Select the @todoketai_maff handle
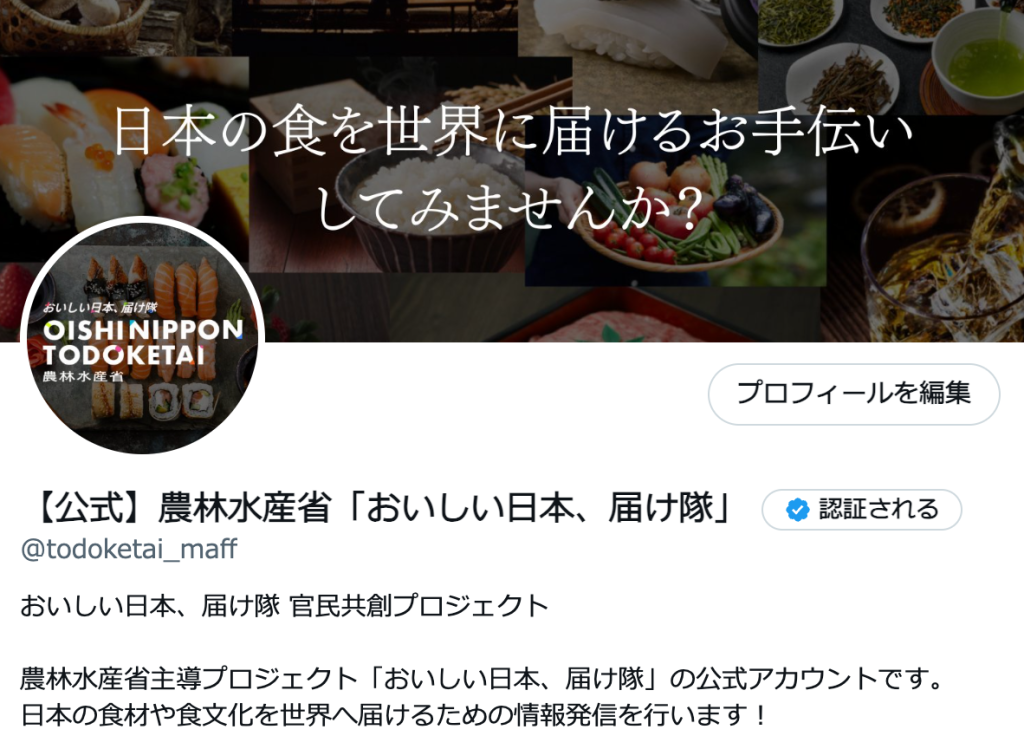Screen dimensions: 1024x749 [x=129, y=549]
